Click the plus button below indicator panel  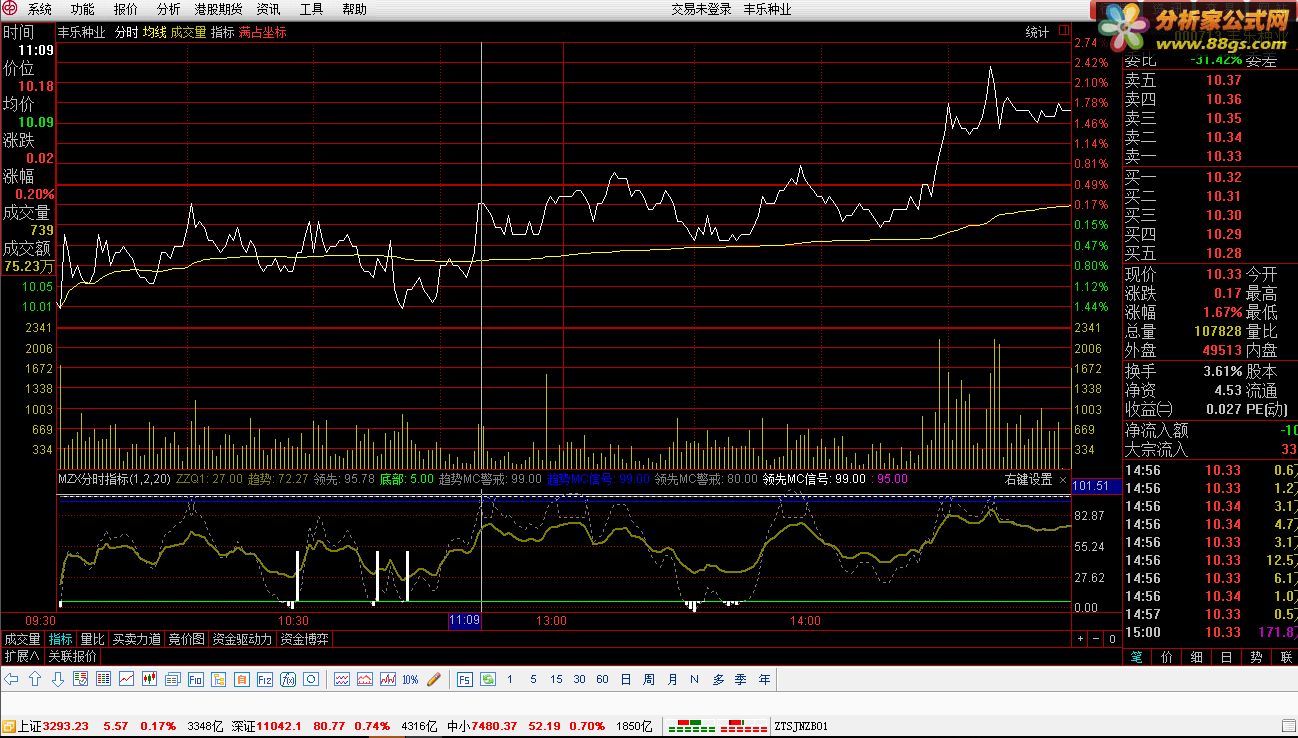[1080, 638]
